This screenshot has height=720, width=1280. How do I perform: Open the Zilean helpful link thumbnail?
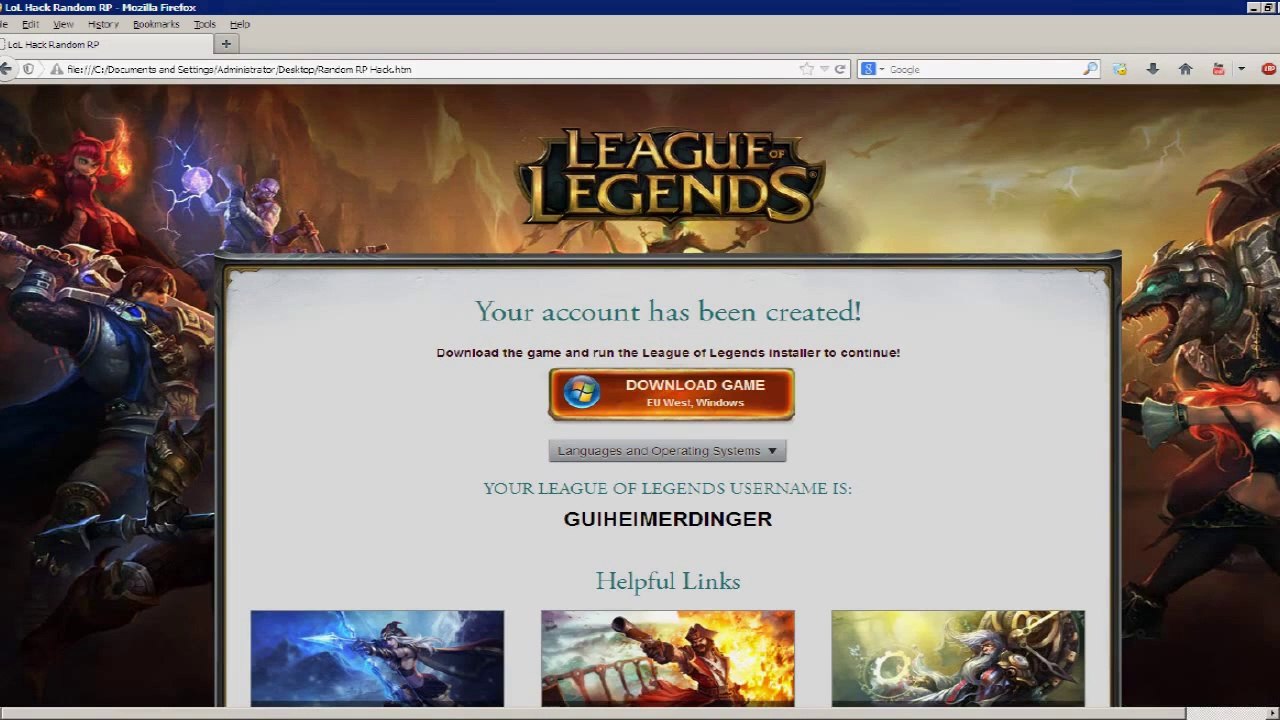(x=958, y=658)
